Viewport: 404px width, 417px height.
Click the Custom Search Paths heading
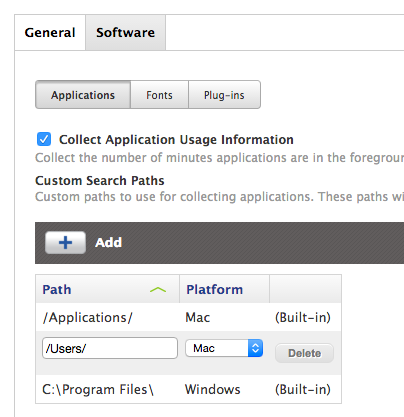click(100, 181)
